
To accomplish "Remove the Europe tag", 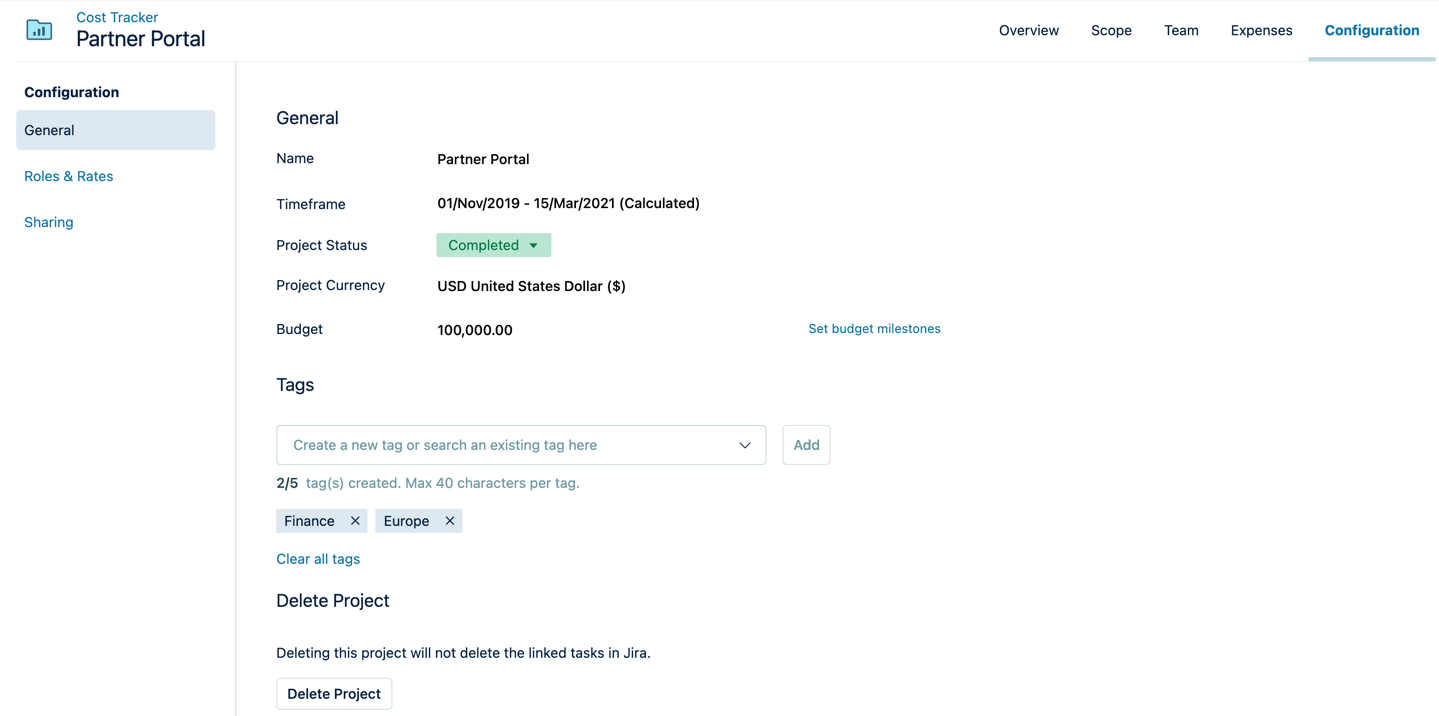I will point(449,520).
